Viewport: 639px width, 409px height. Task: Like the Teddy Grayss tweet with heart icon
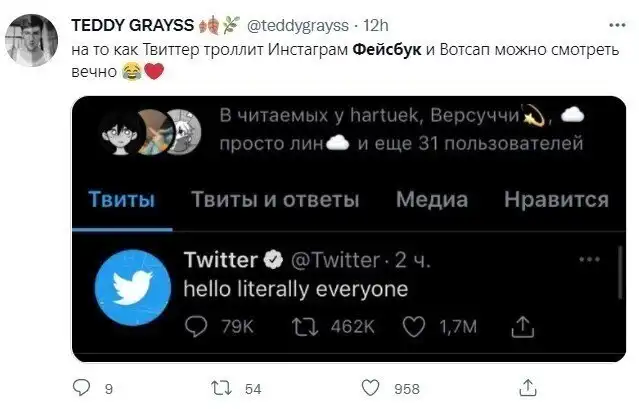point(370,388)
